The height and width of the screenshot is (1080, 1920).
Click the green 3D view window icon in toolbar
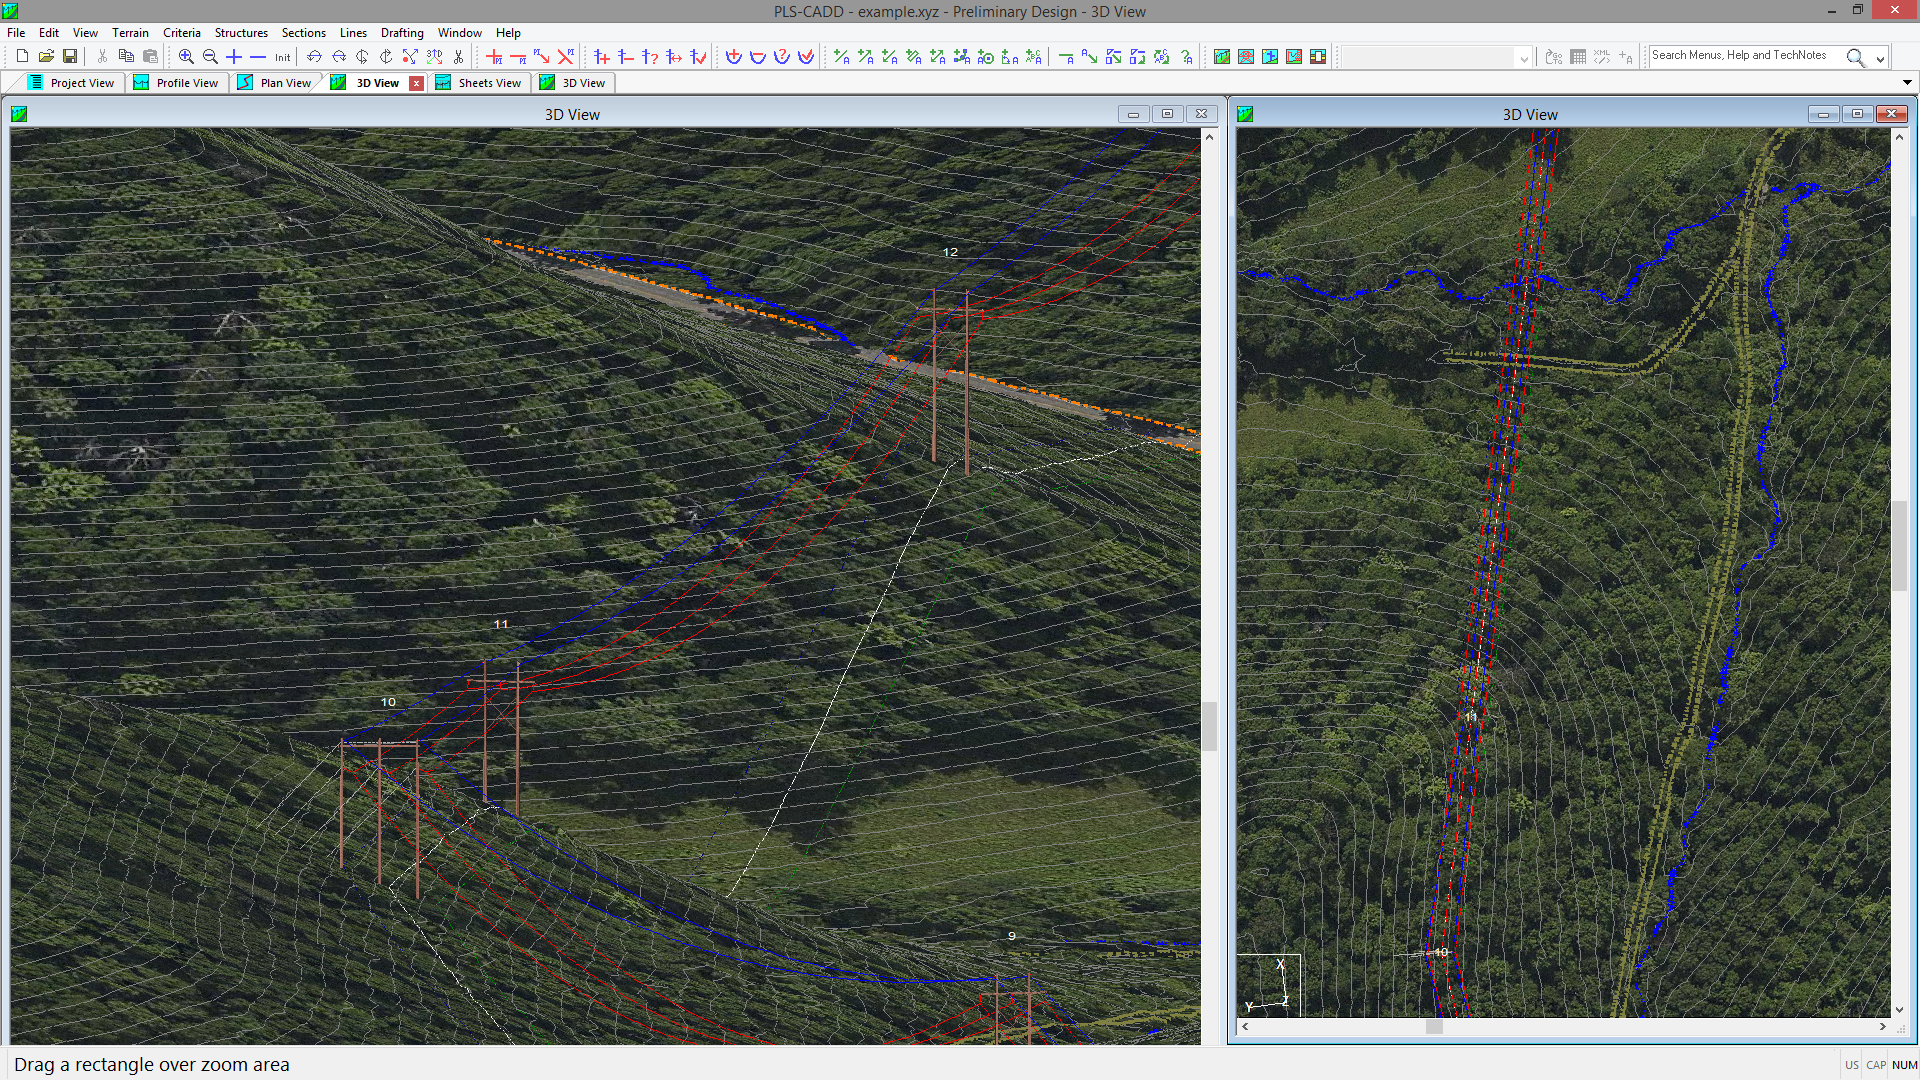[1222, 57]
